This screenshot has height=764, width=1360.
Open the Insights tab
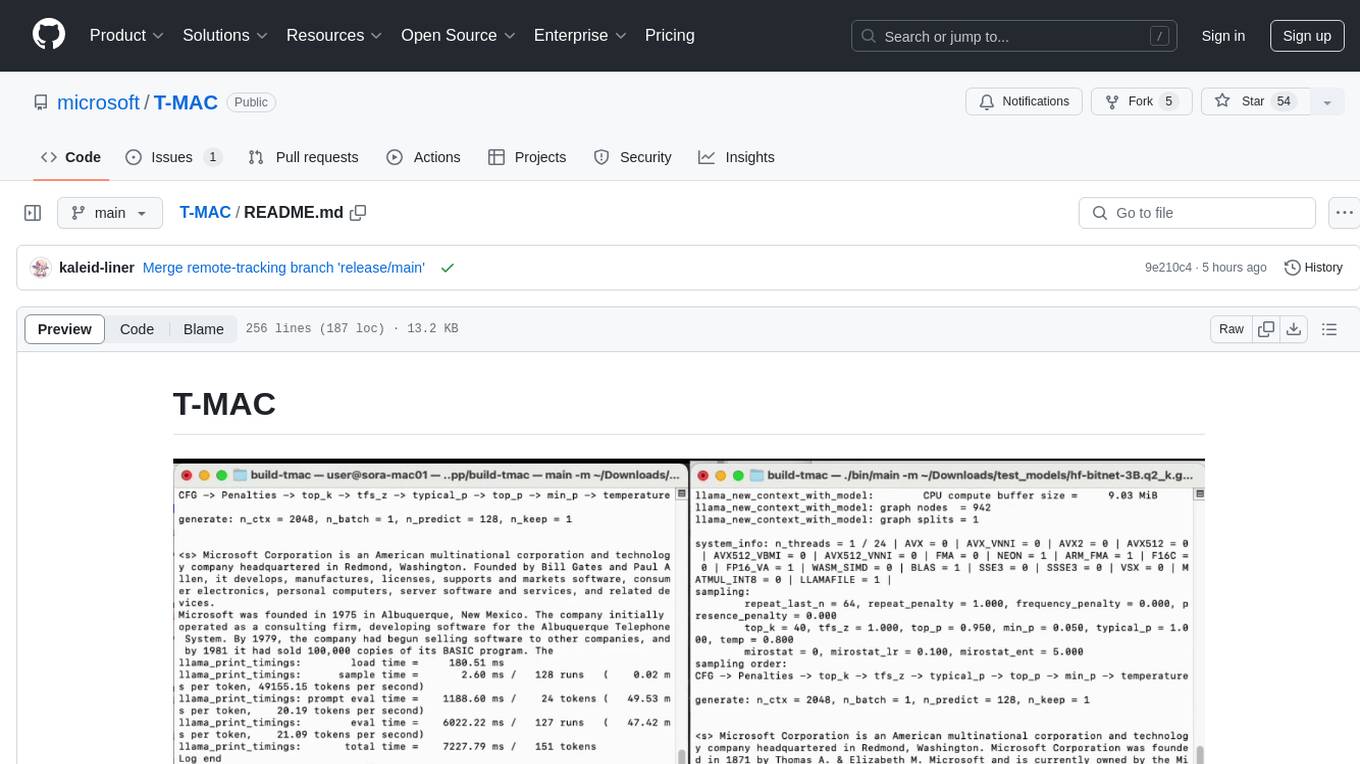736,157
